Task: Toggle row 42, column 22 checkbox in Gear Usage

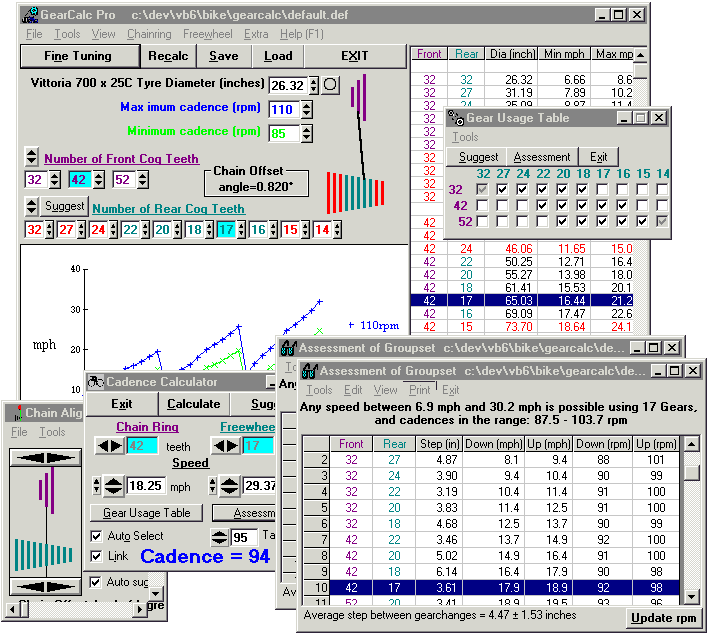Action: 542,206
